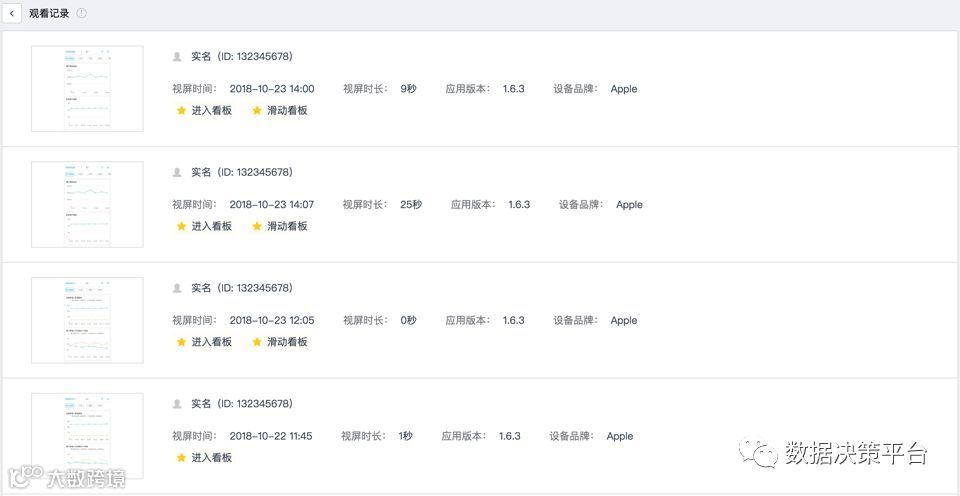The height and width of the screenshot is (496, 960).
Task: Click the 滑动看板 star in the 14:07 record
Action: tap(257, 227)
